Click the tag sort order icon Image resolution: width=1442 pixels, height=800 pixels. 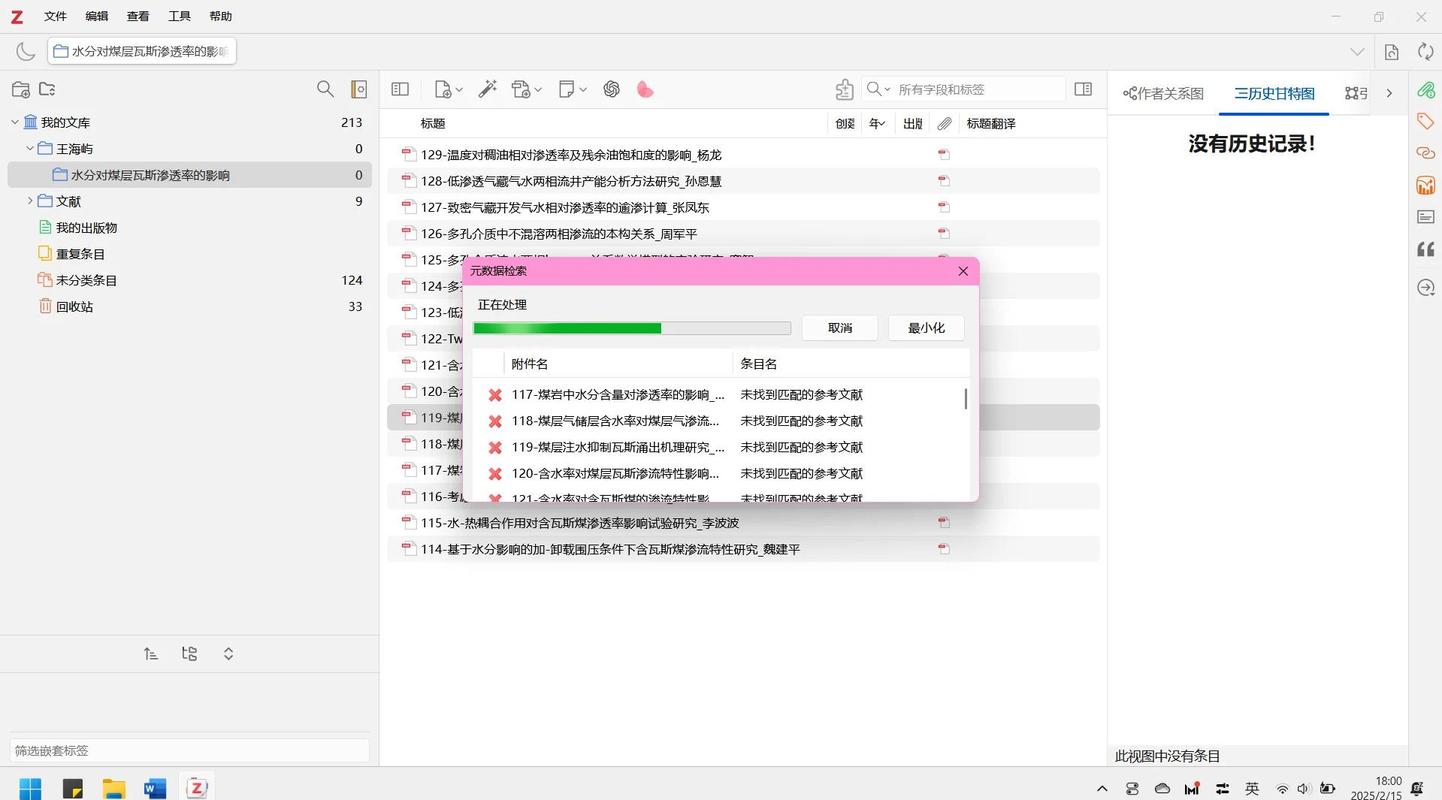pos(150,654)
